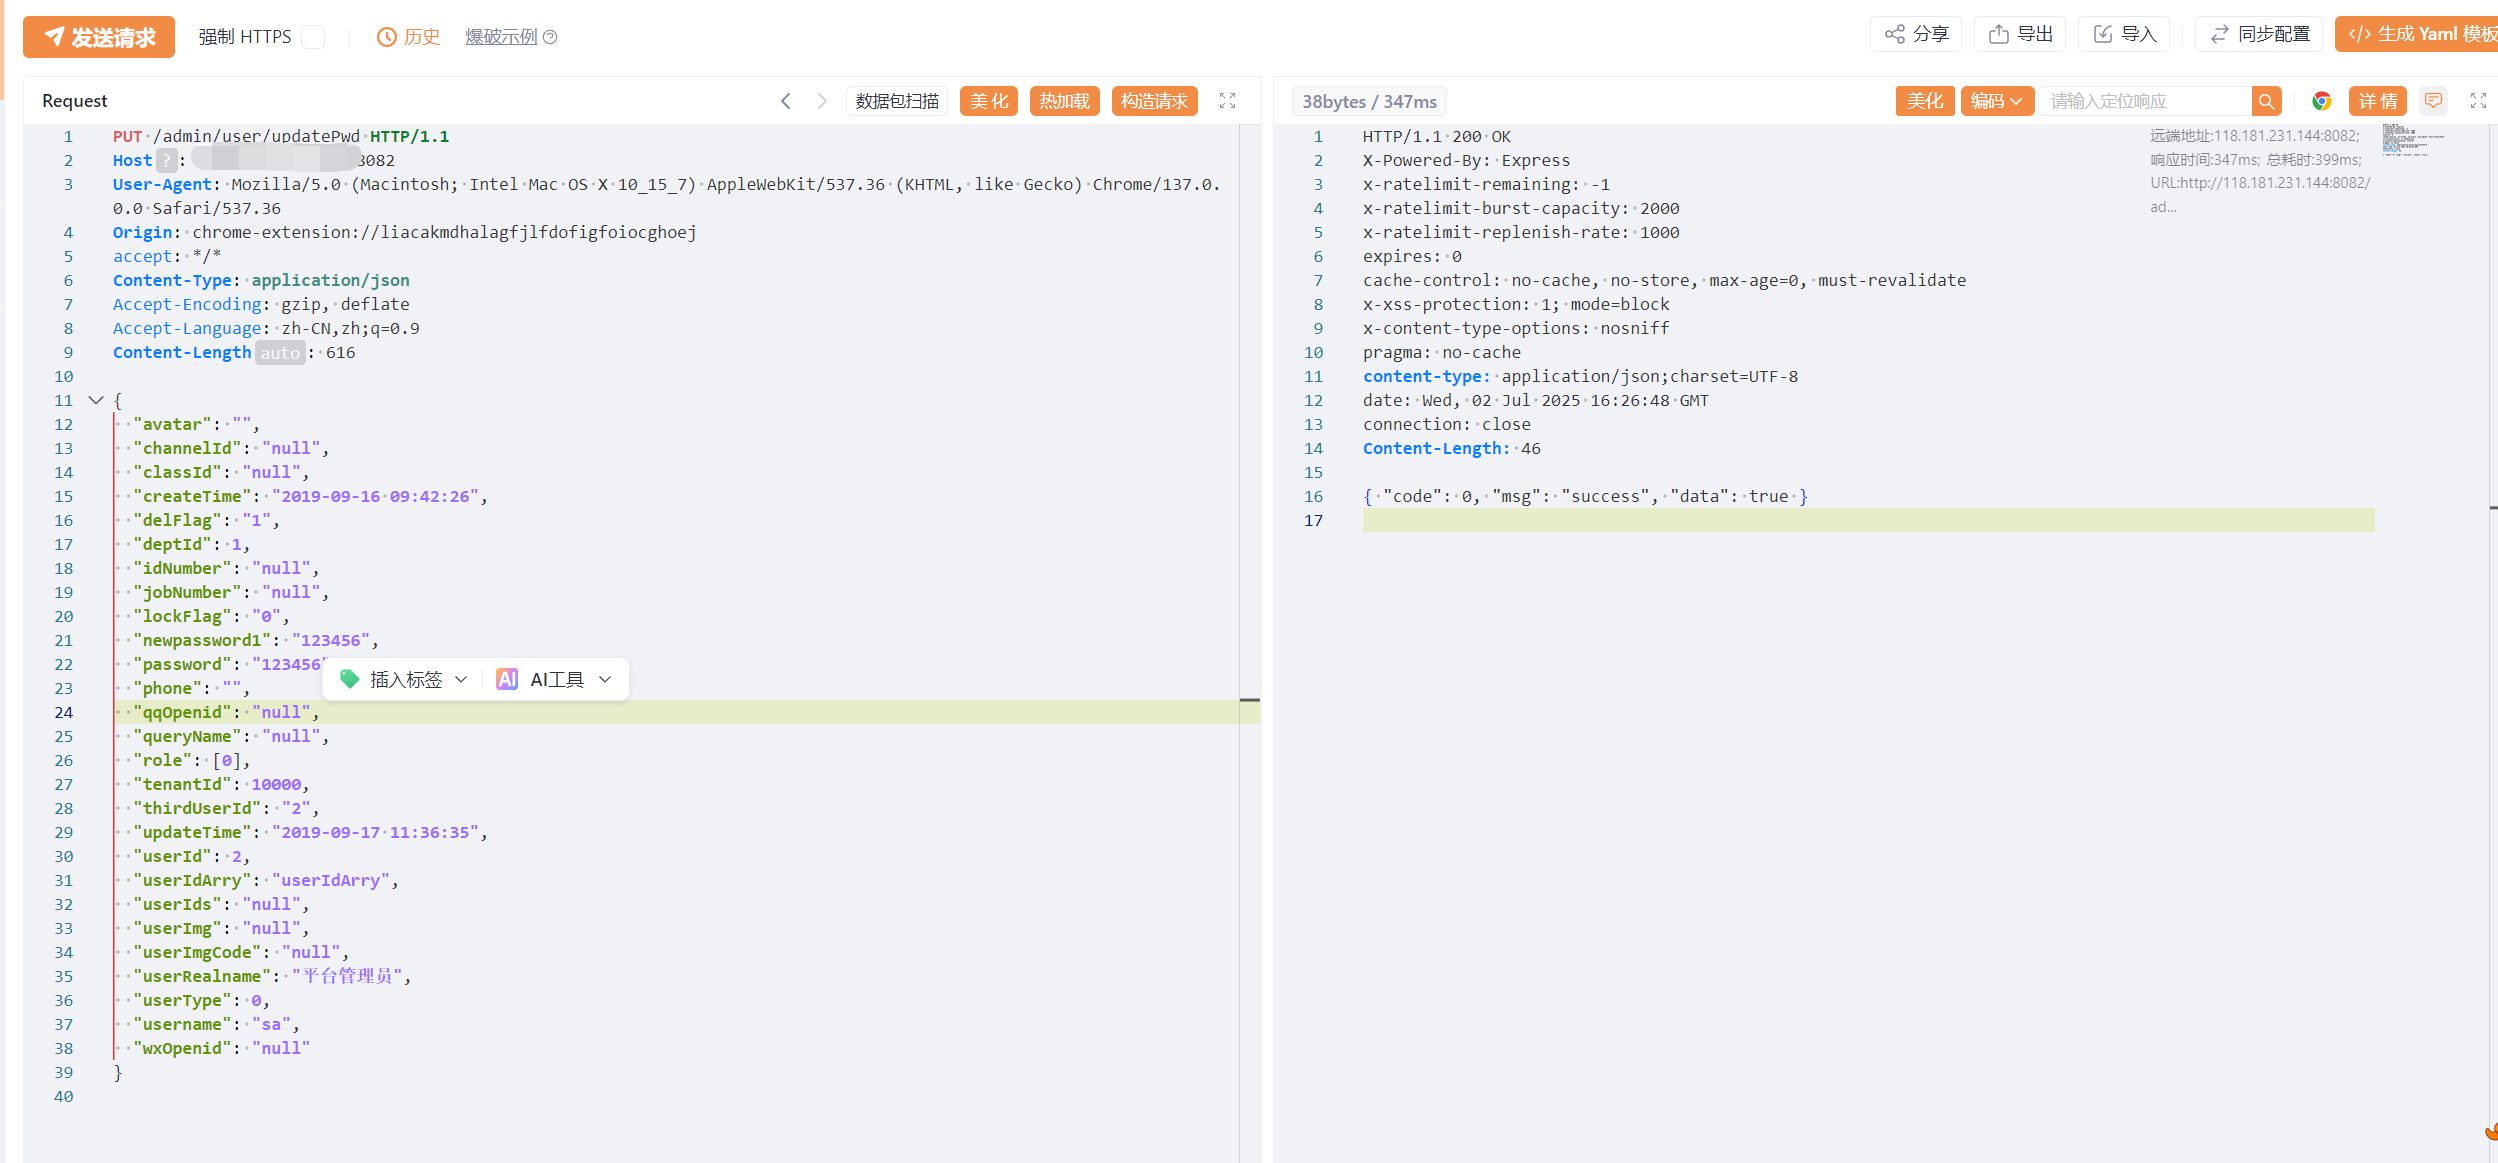Click the response minimap thumbnail
The width and height of the screenshot is (2498, 1163).
click(x=2412, y=140)
